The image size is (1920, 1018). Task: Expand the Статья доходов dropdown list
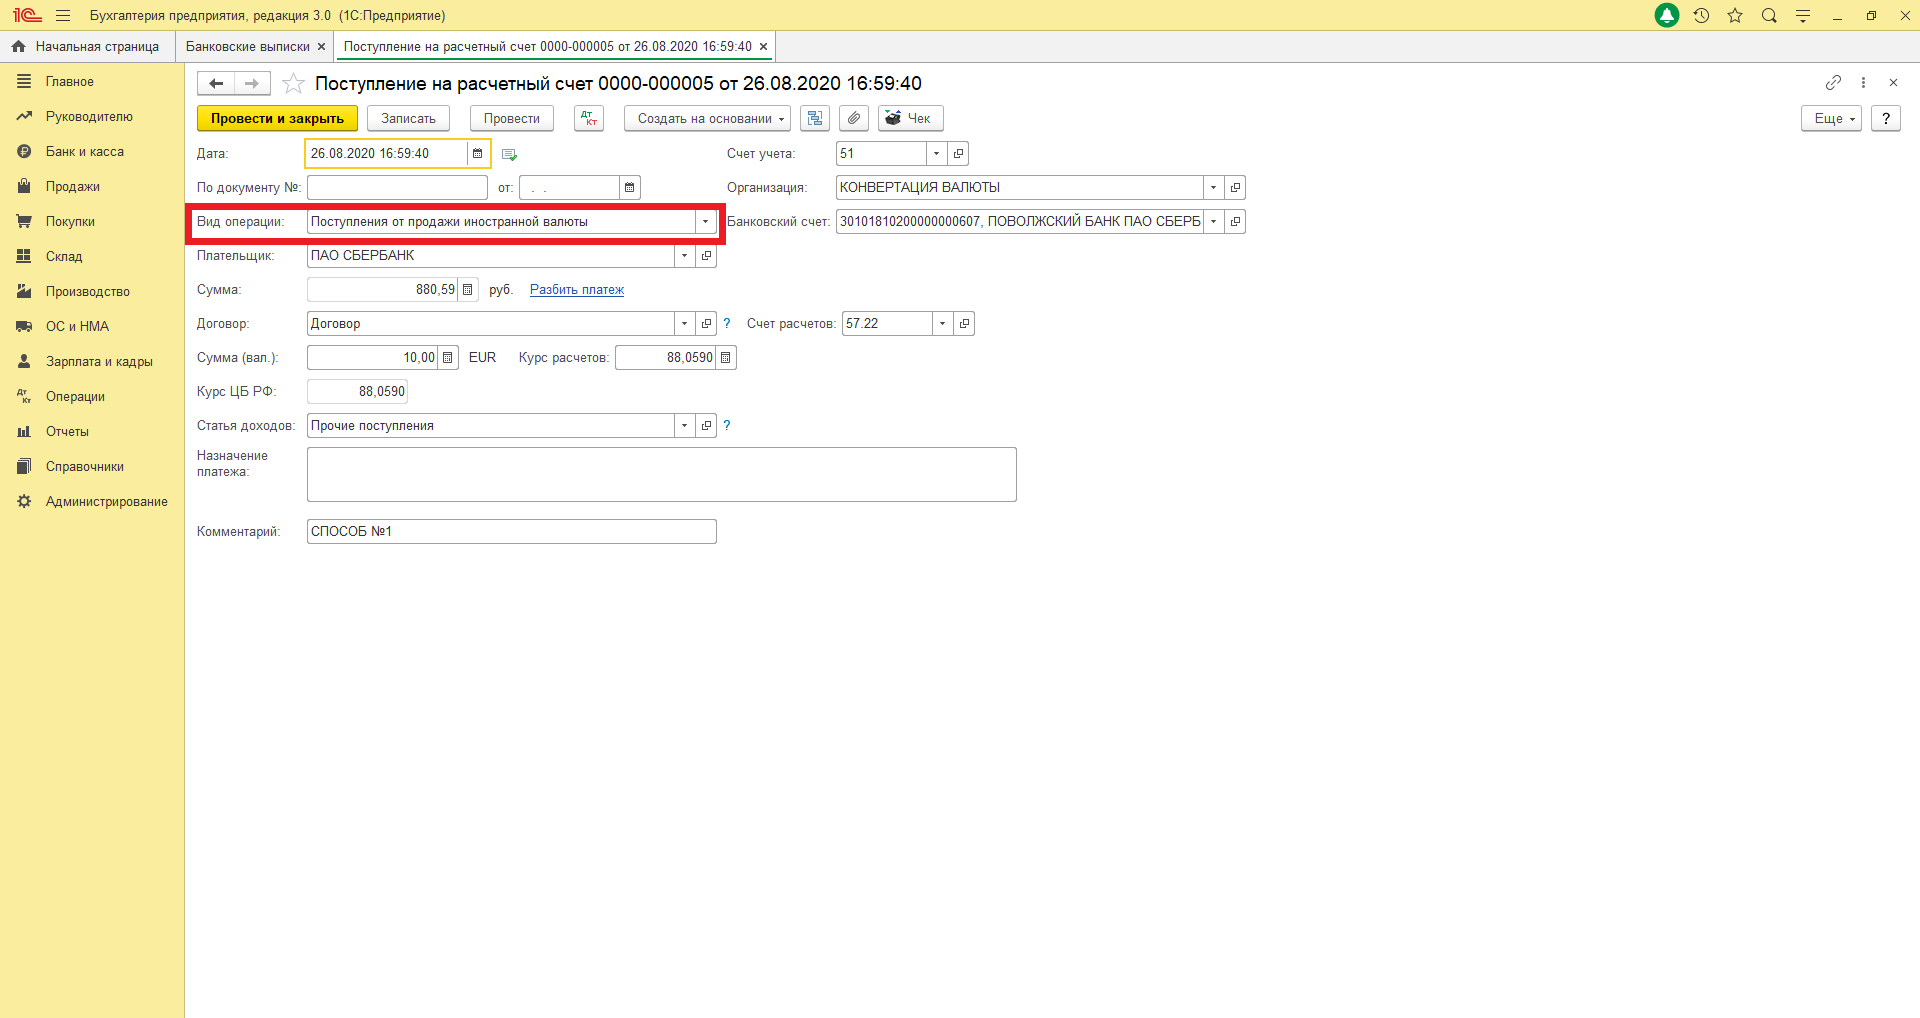(x=684, y=426)
